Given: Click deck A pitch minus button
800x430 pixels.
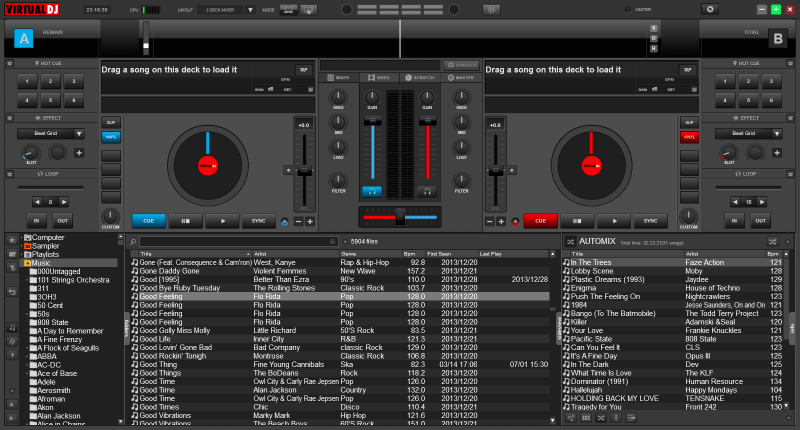Looking at the screenshot, I should tap(298, 221).
